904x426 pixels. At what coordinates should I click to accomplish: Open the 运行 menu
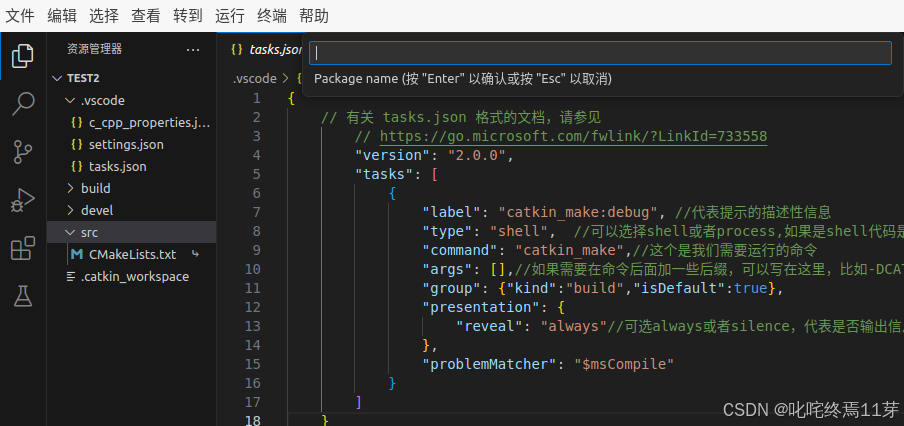[x=230, y=16]
